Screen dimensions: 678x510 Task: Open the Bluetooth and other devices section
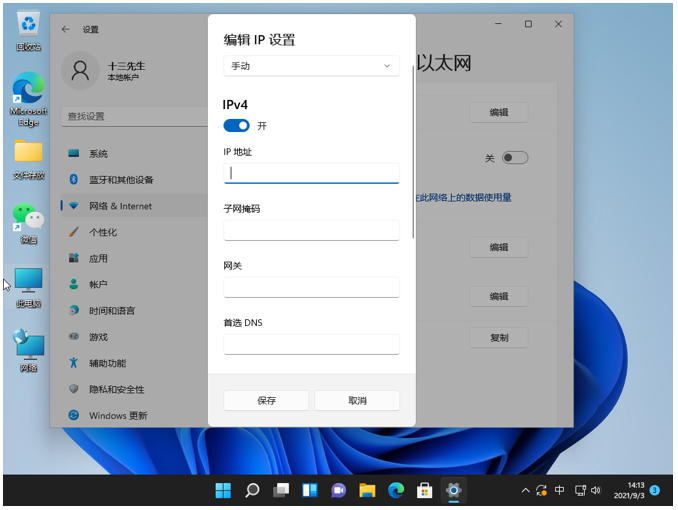(x=120, y=180)
